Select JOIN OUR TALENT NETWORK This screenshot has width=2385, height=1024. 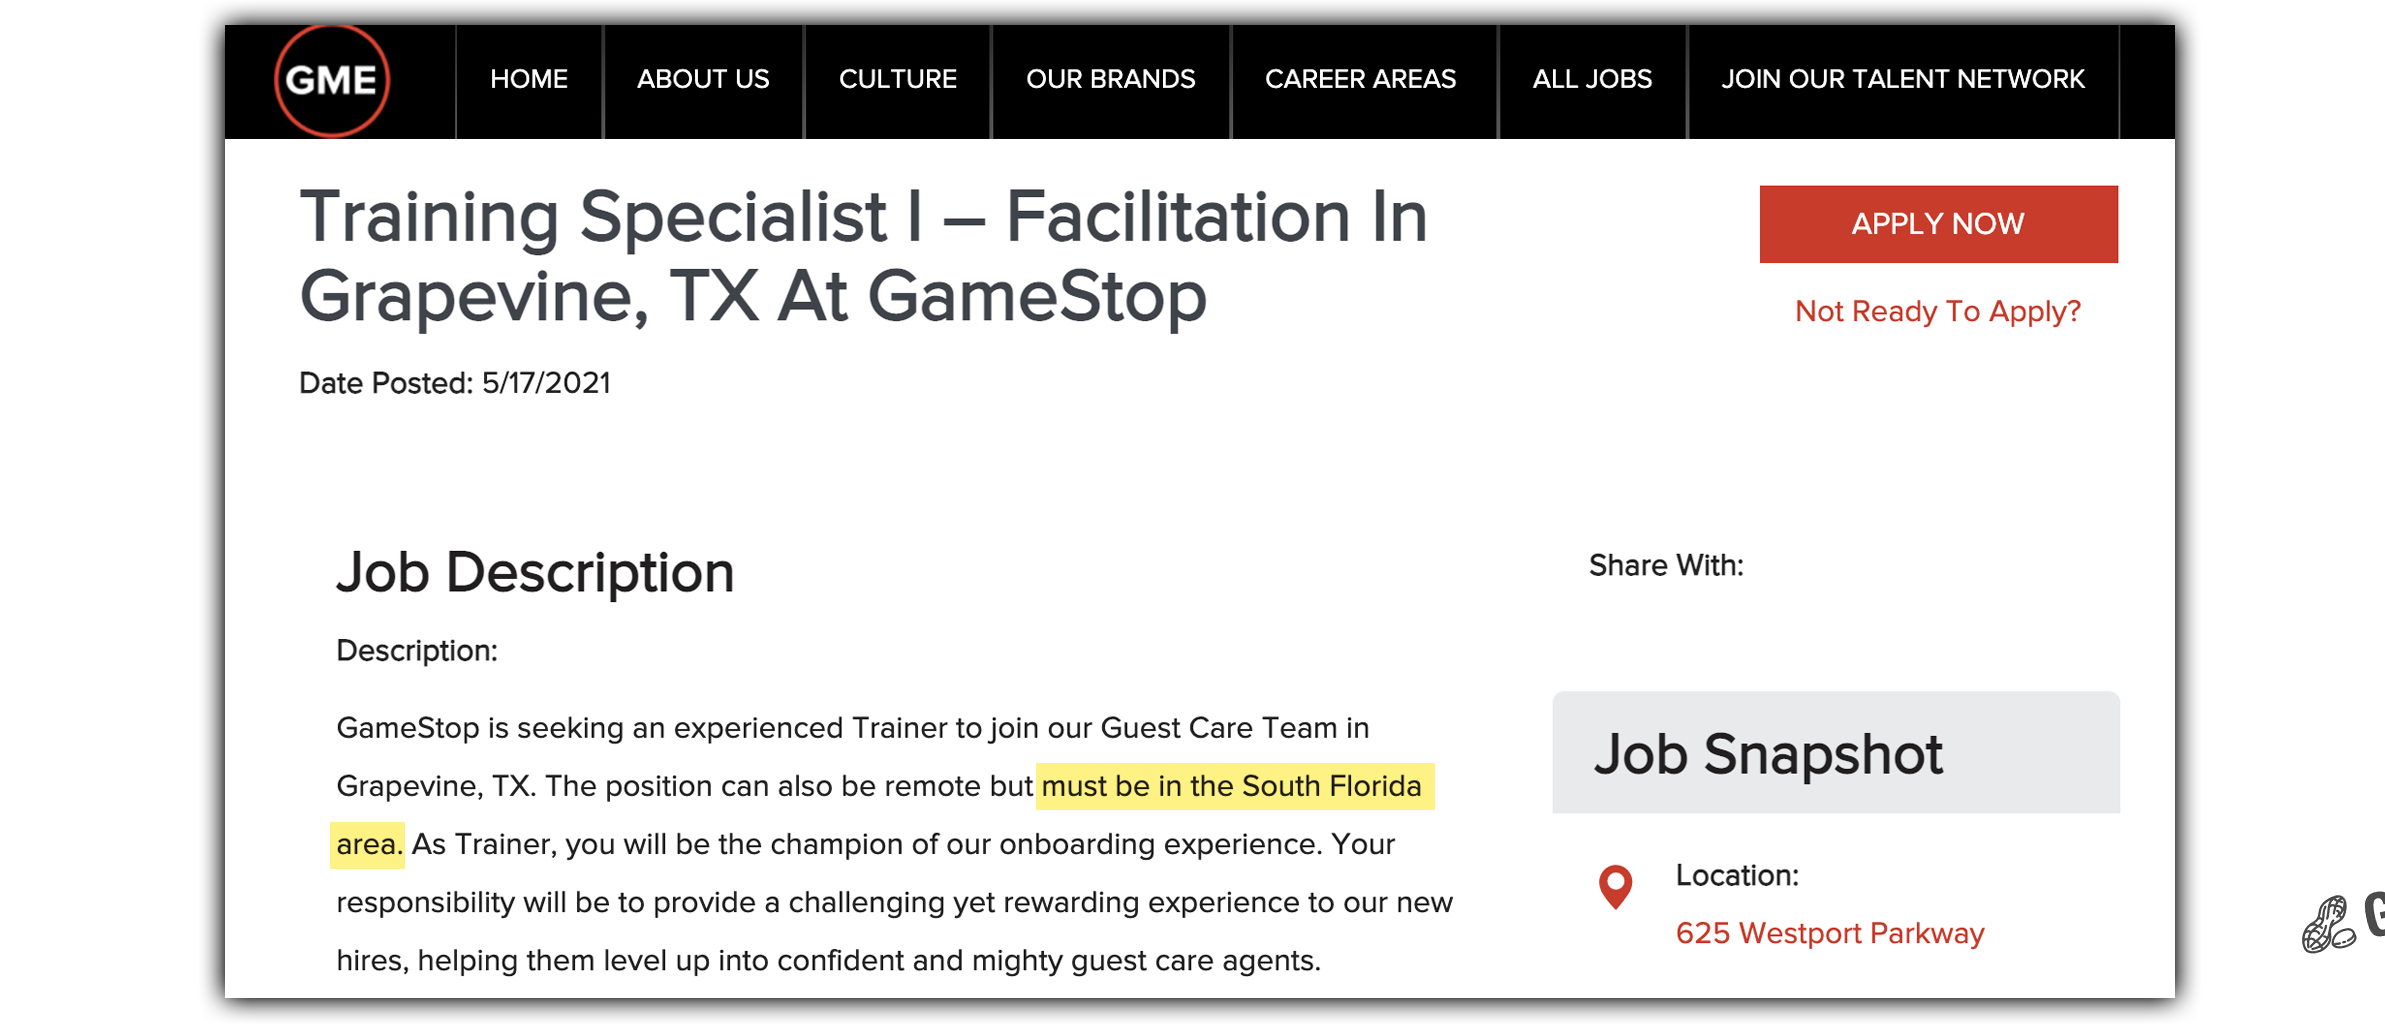(1902, 80)
